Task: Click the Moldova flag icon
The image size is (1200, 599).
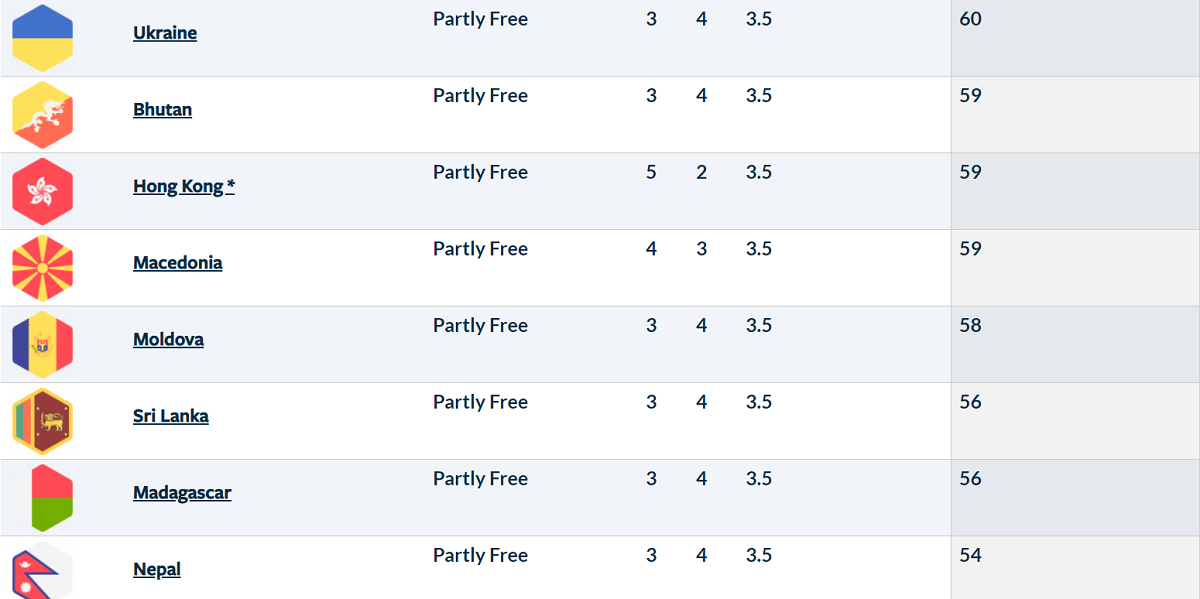Action: (x=42, y=345)
